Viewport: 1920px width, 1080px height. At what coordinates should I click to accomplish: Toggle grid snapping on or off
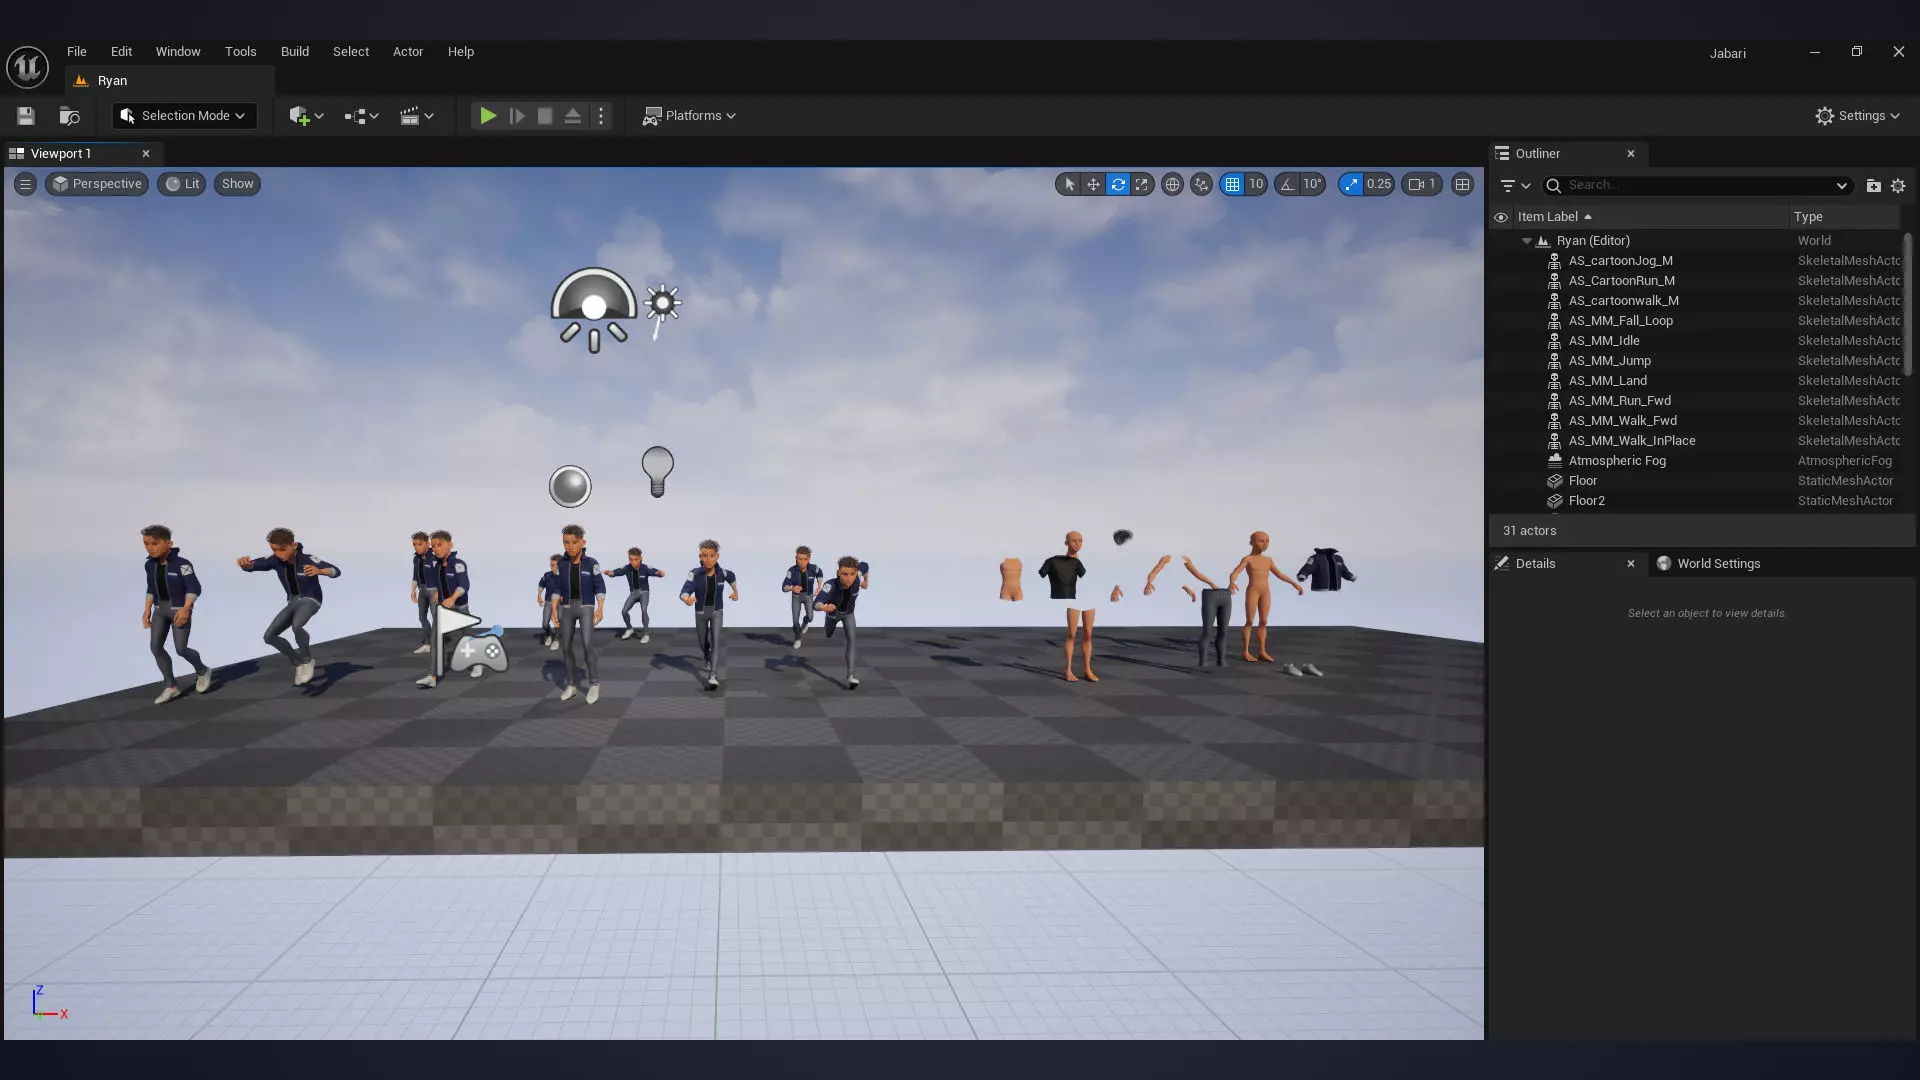pyautogui.click(x=1232, y=184)
